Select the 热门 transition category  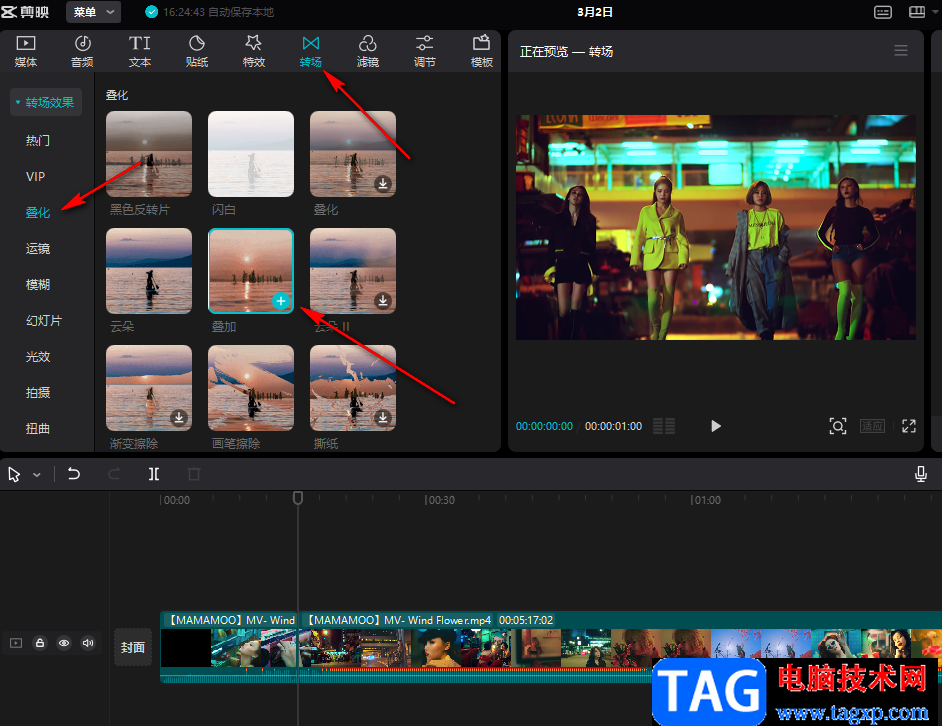(x=38, y=141)
